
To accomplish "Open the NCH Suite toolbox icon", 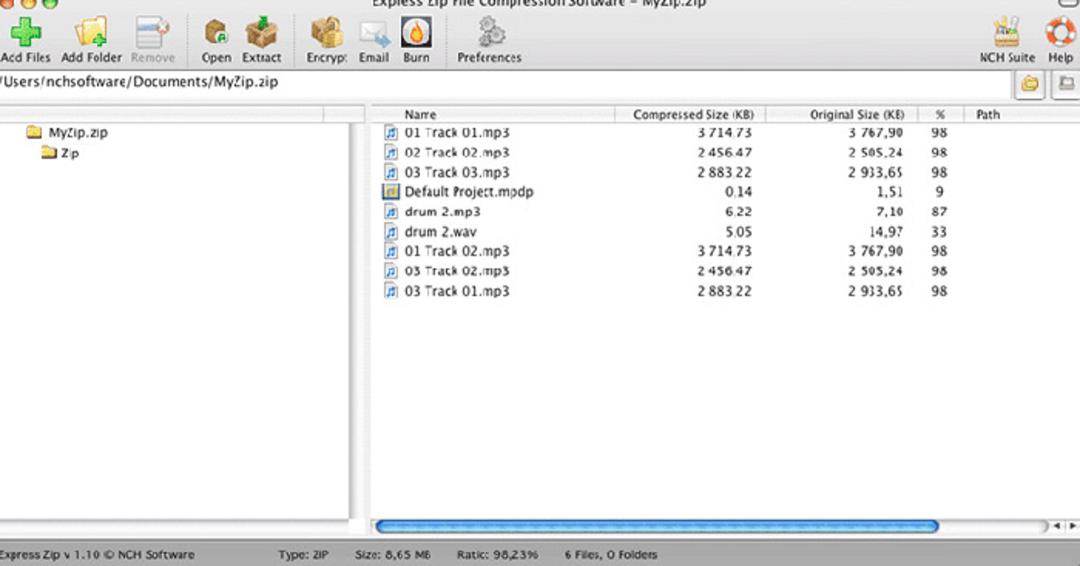I will 1007,32.
